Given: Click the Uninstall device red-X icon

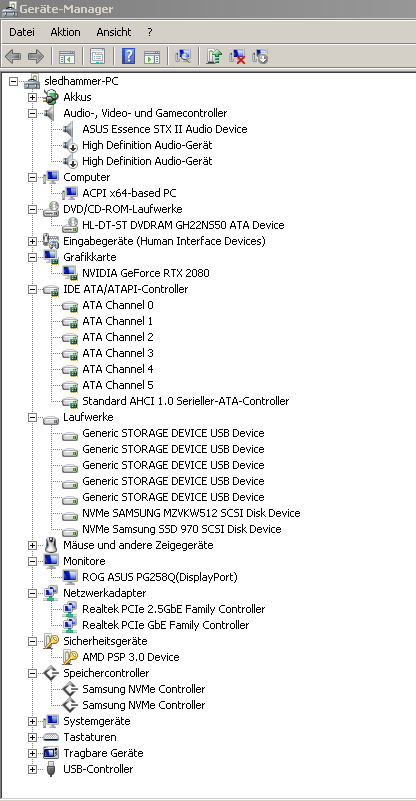Looking at the screenshot, I should click(x=237, y=56).
